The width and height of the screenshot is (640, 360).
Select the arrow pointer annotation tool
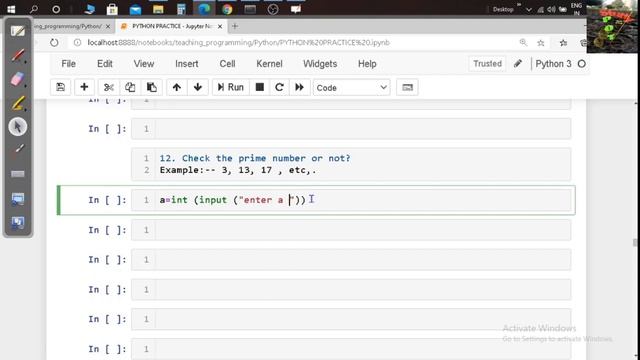tap(18, 127)
